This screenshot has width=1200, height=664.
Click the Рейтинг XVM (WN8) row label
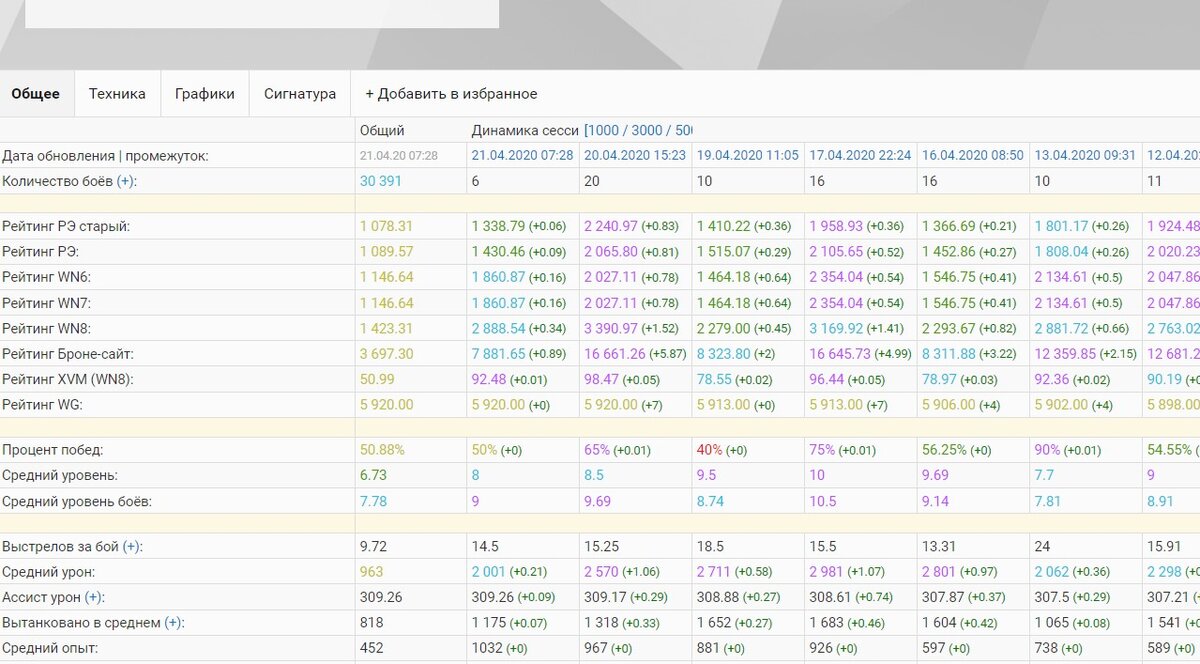click(x=67, y=379)
